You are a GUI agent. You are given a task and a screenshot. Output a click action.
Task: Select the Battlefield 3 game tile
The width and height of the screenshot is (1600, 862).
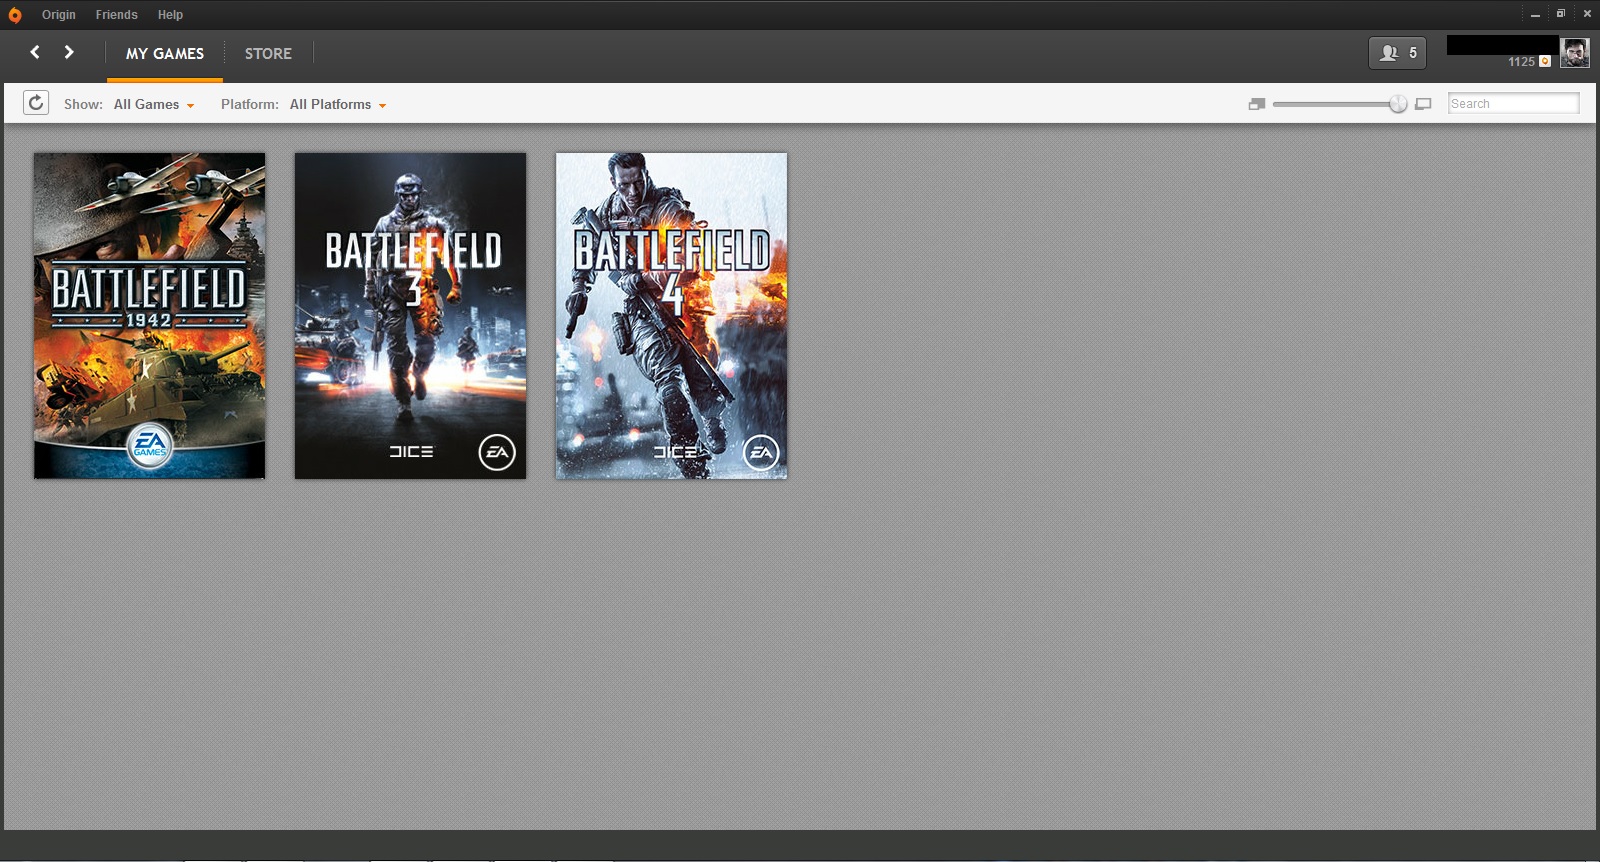410,316
